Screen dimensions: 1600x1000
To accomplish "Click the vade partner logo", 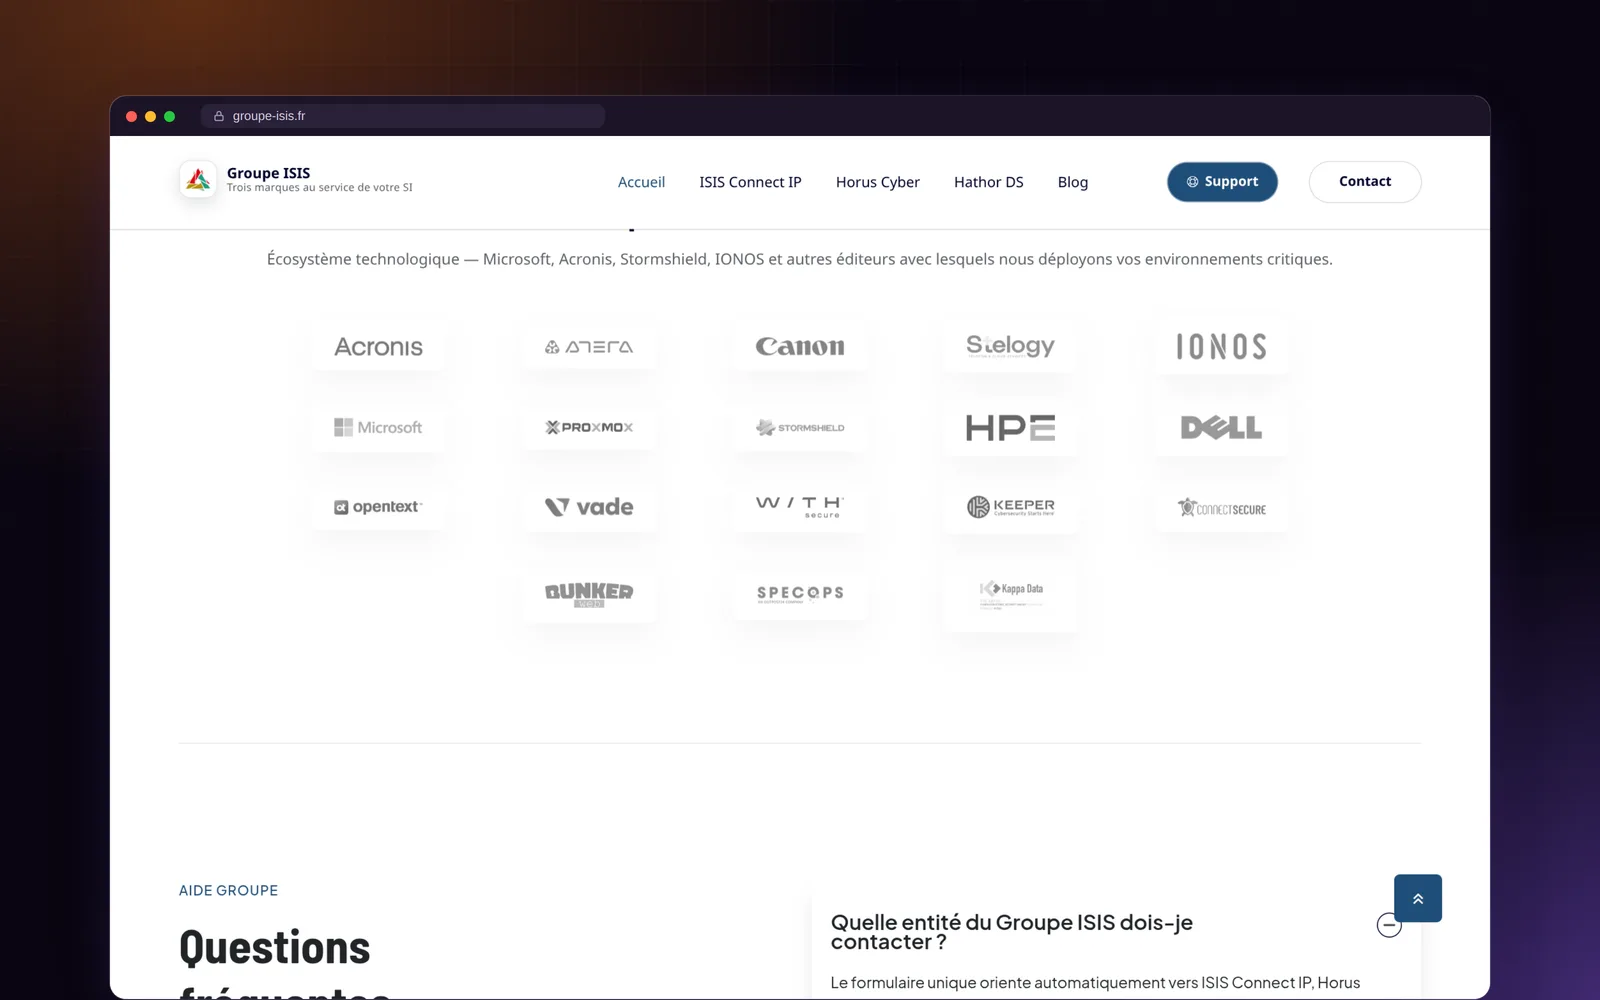I will (x=589, y=507).
